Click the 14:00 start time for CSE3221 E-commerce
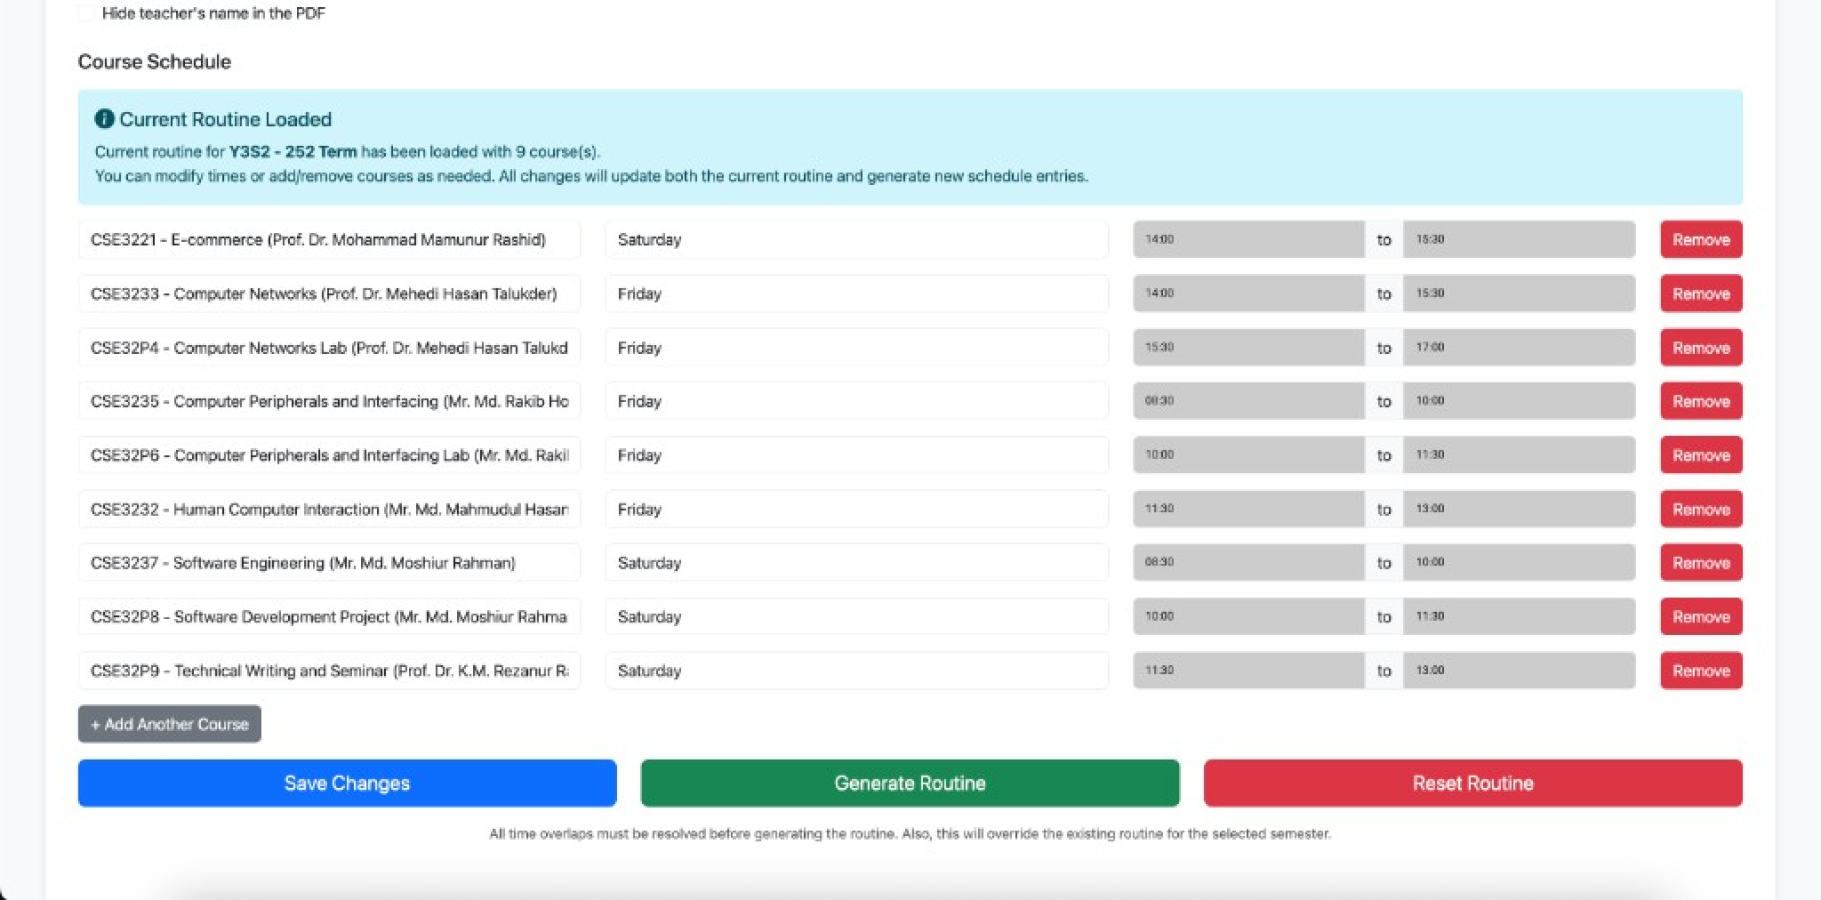 [x=1249, y=240]
